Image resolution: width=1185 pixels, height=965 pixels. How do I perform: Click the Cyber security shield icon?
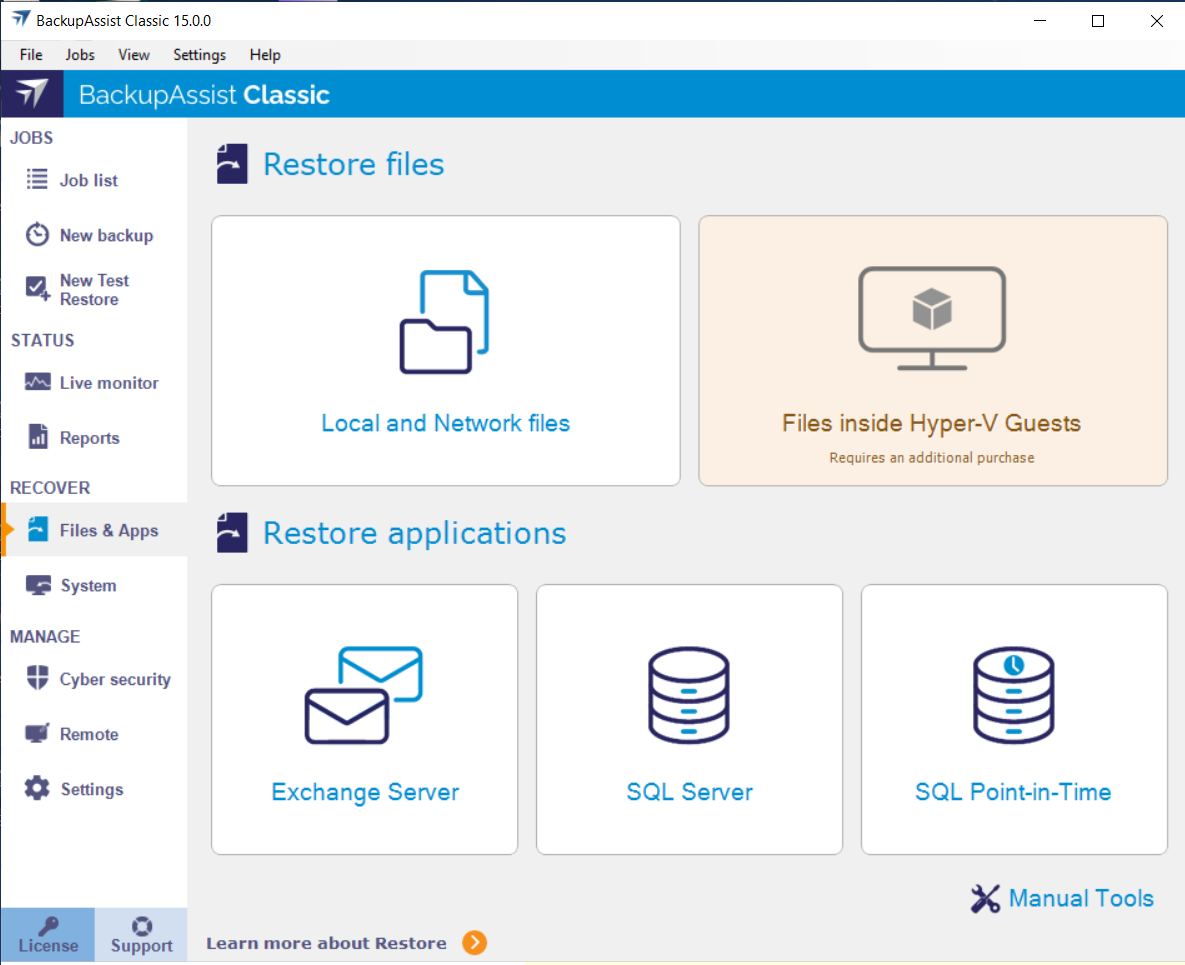[x=37, y=679]
